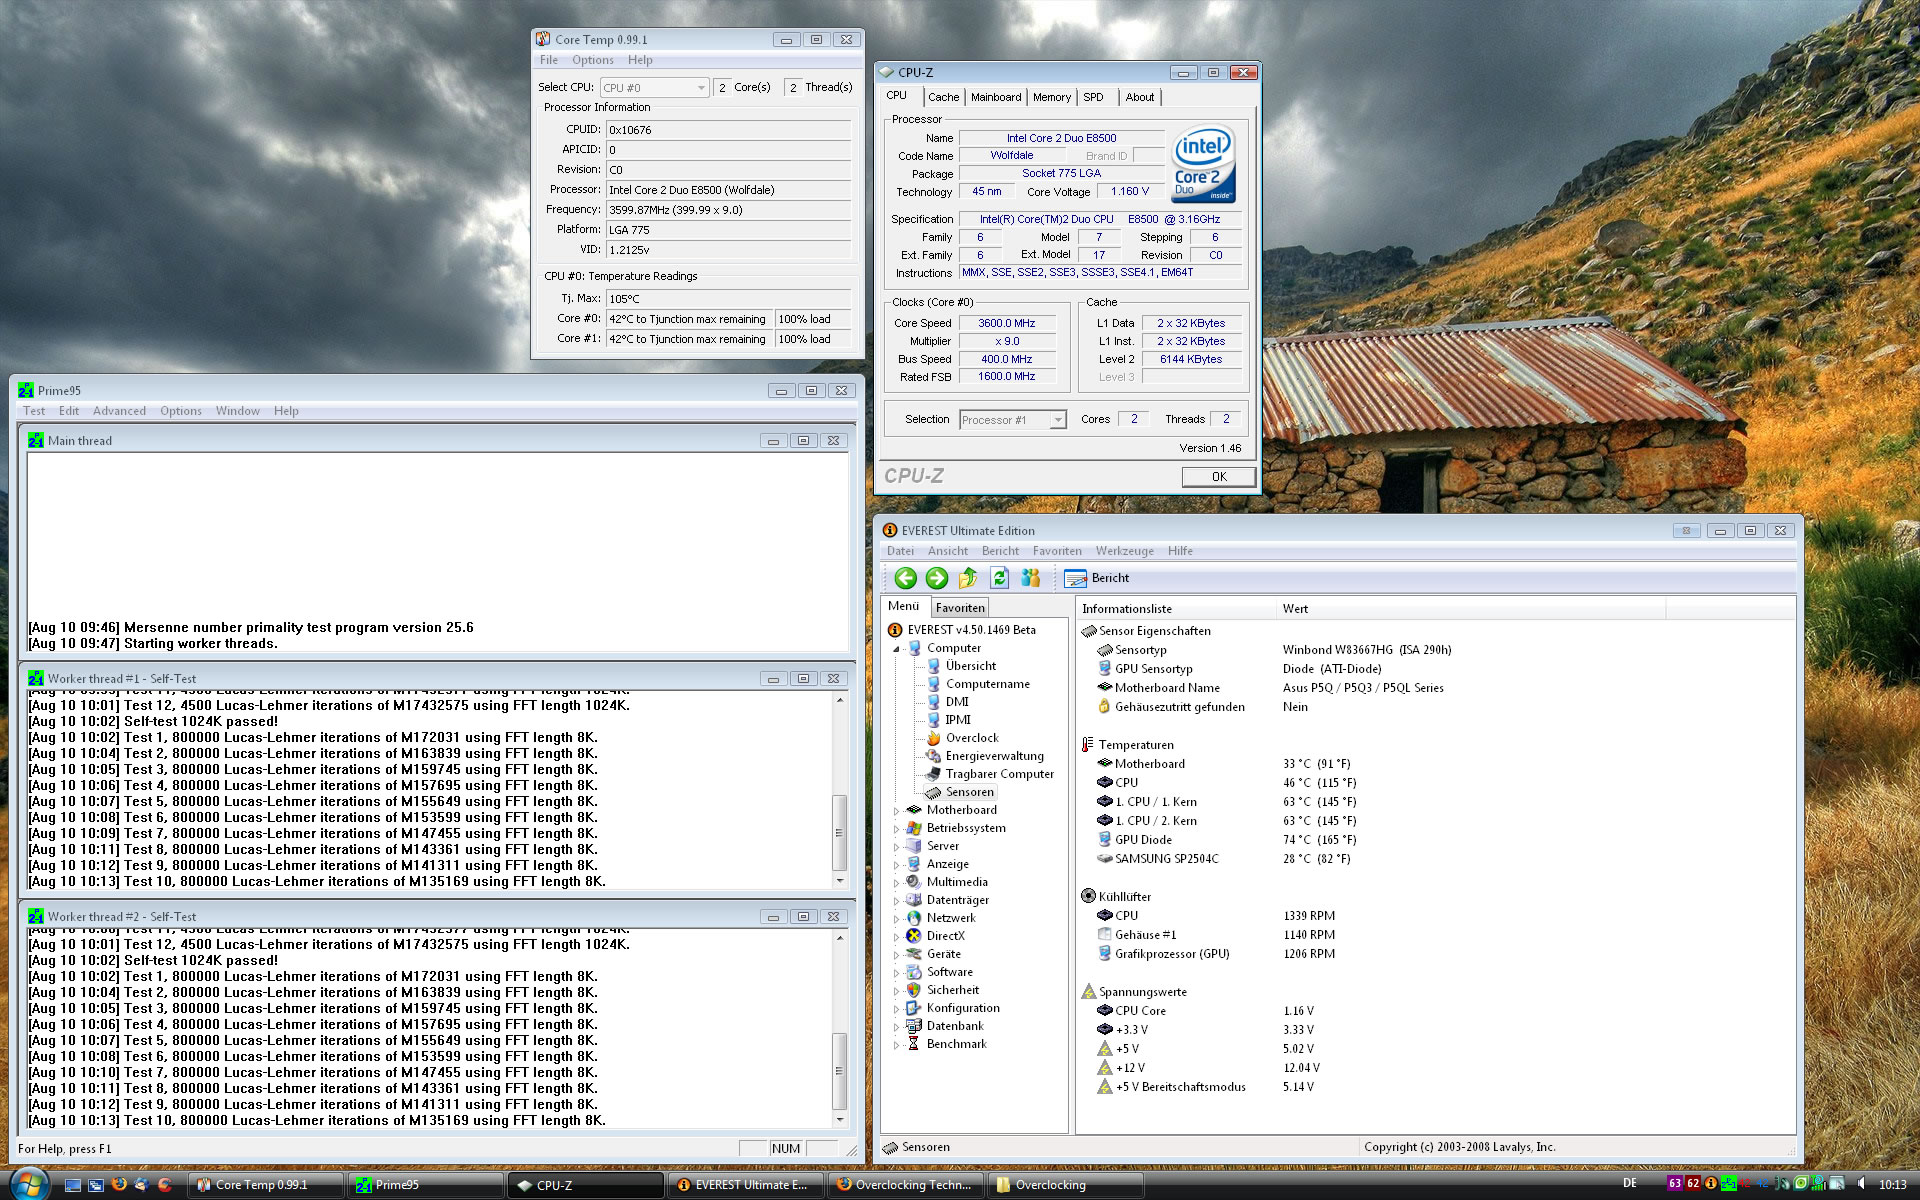This screenshot has height=1200, width=1920.
Task: Open the Processor #1 selection dropdown
Action: (x=1057, y=420)
